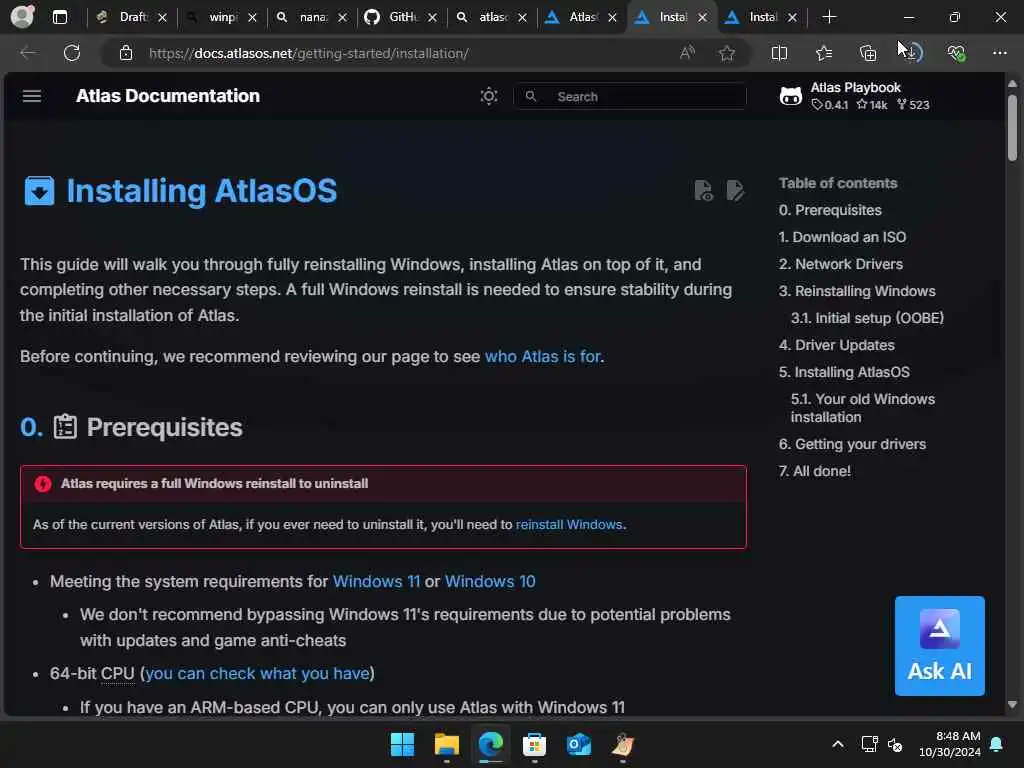
Task: Open the hamburger navigation menu
Action: pos(31,96)
